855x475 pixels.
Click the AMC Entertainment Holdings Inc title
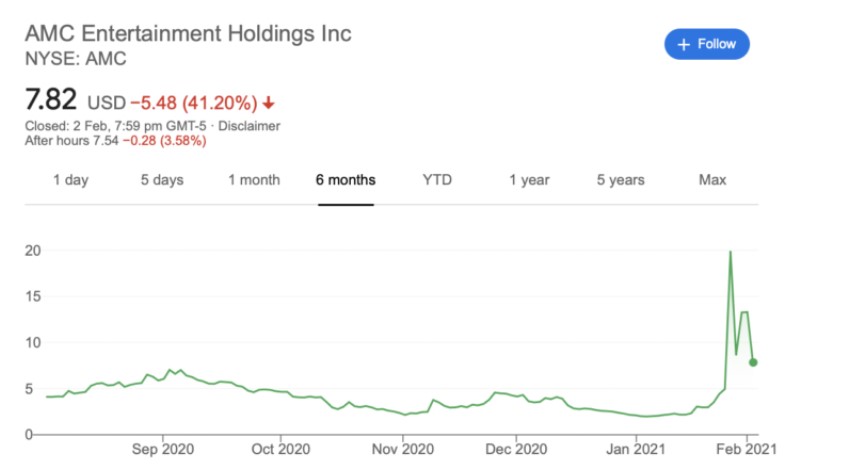(x=188, y=33)
